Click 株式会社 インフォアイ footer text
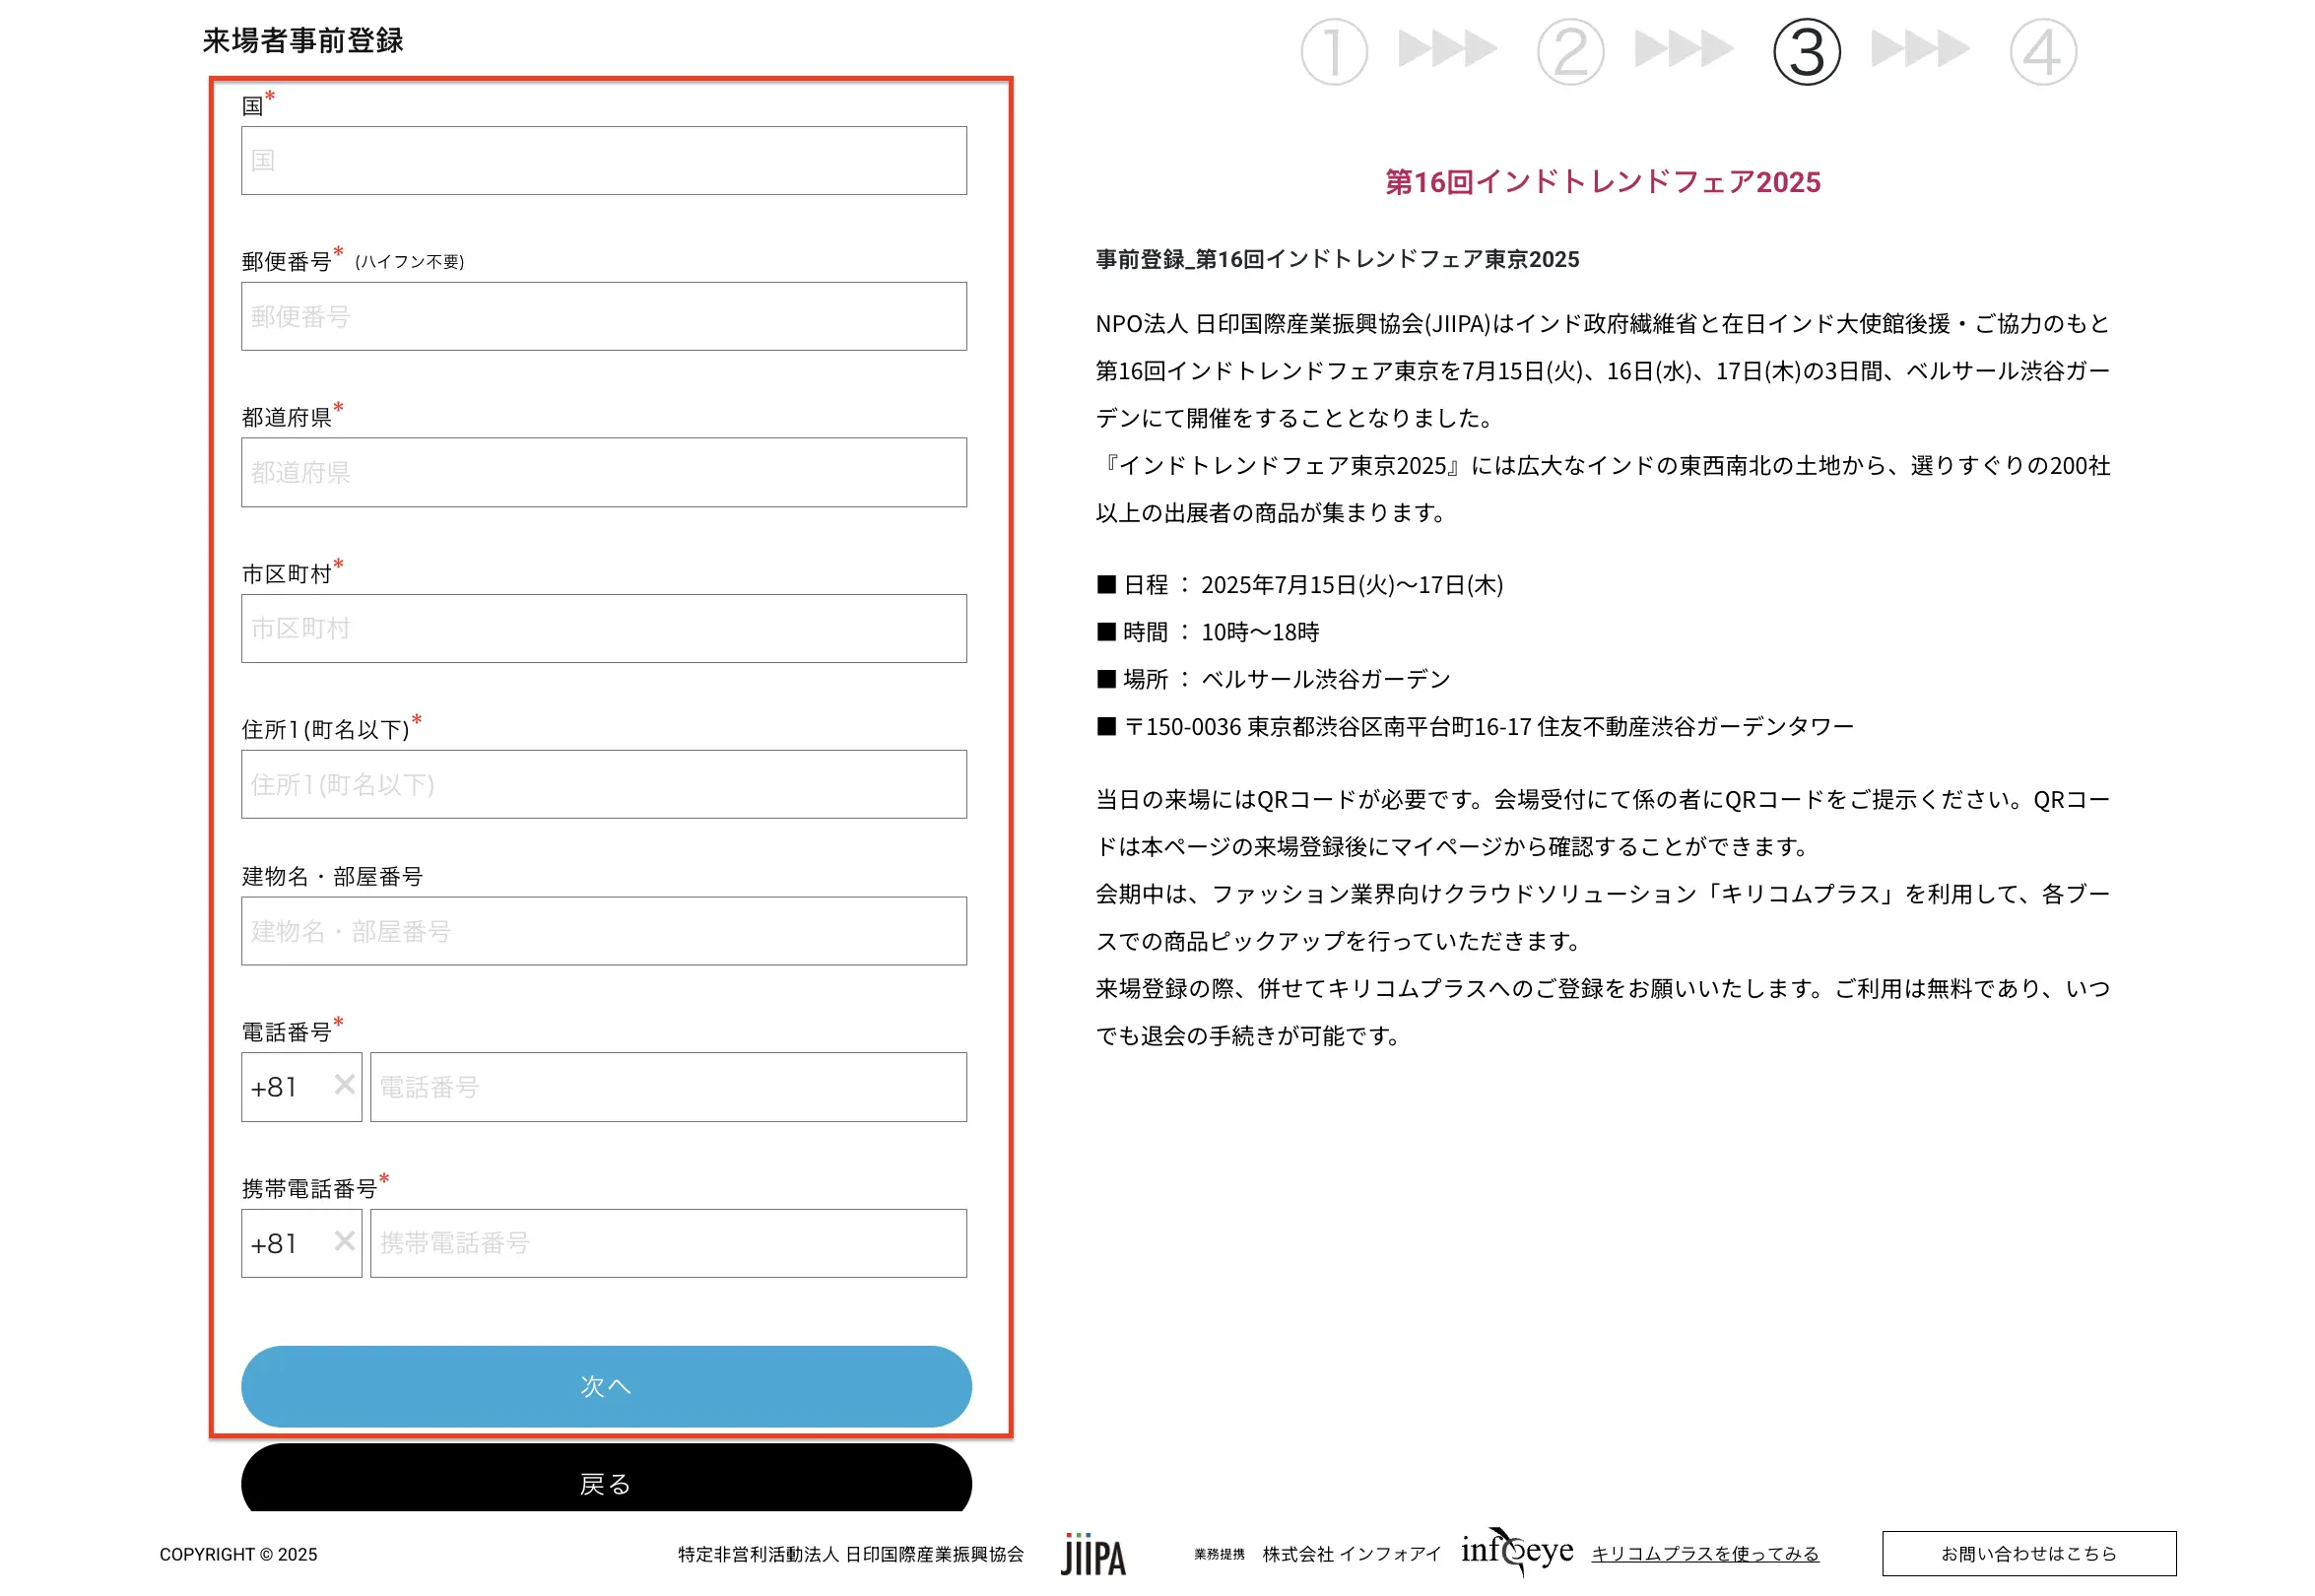This screenshot has width=2315, height=1596. (x=1351, y=1554)
